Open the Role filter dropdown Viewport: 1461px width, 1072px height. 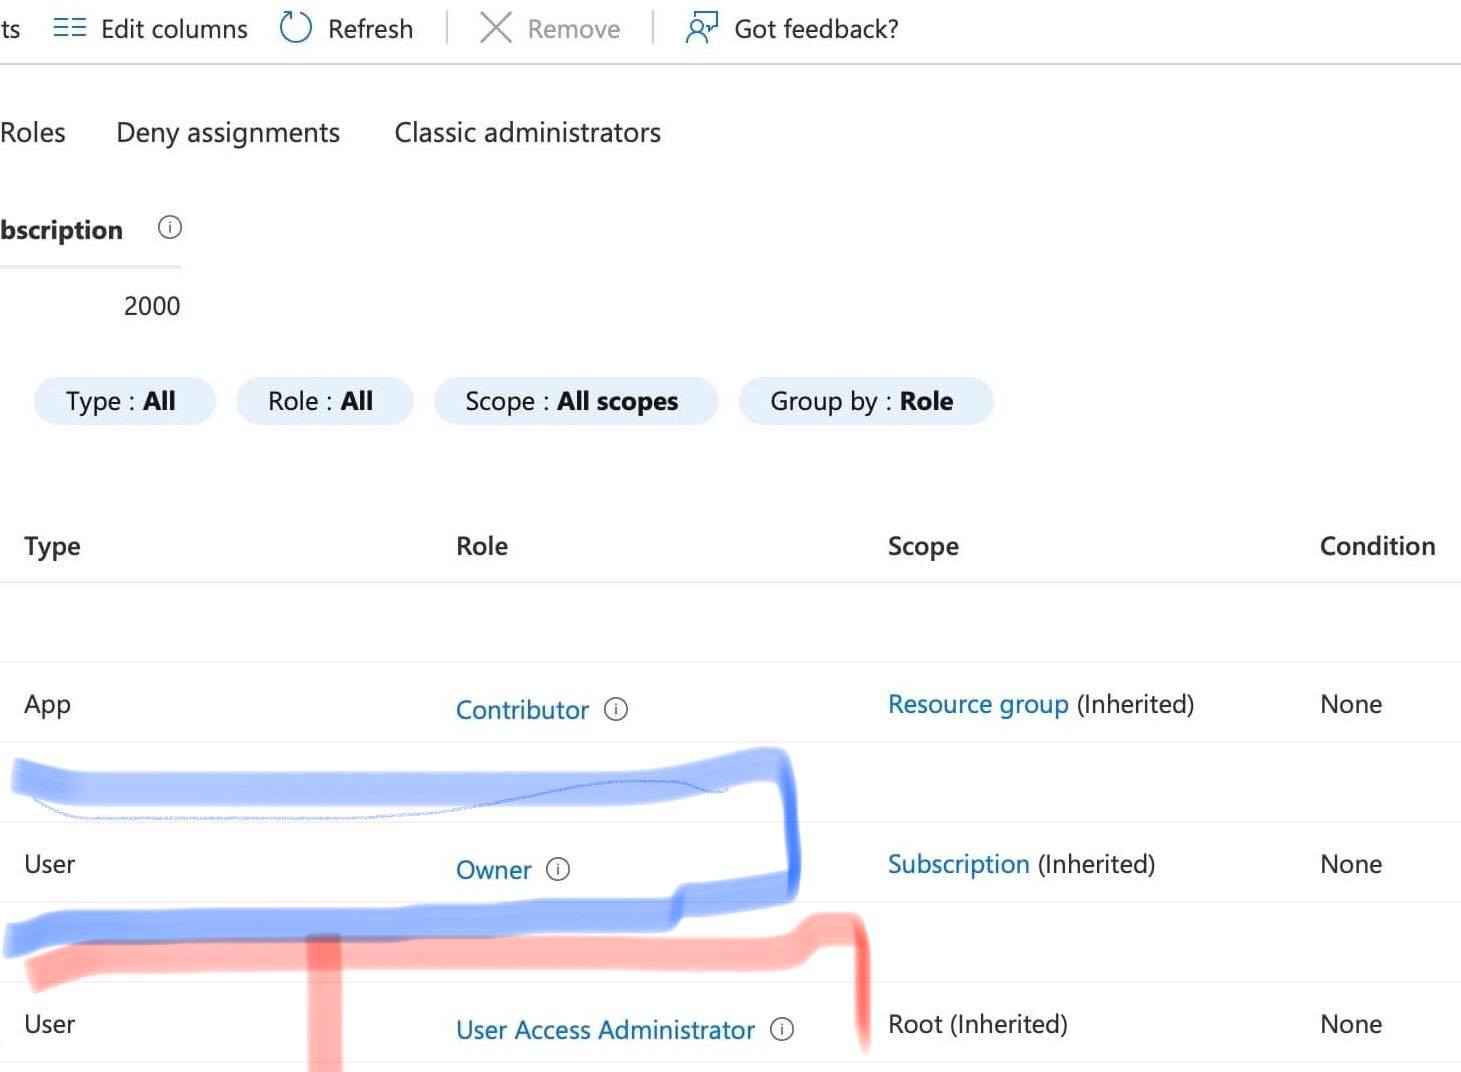coord(324,401)
